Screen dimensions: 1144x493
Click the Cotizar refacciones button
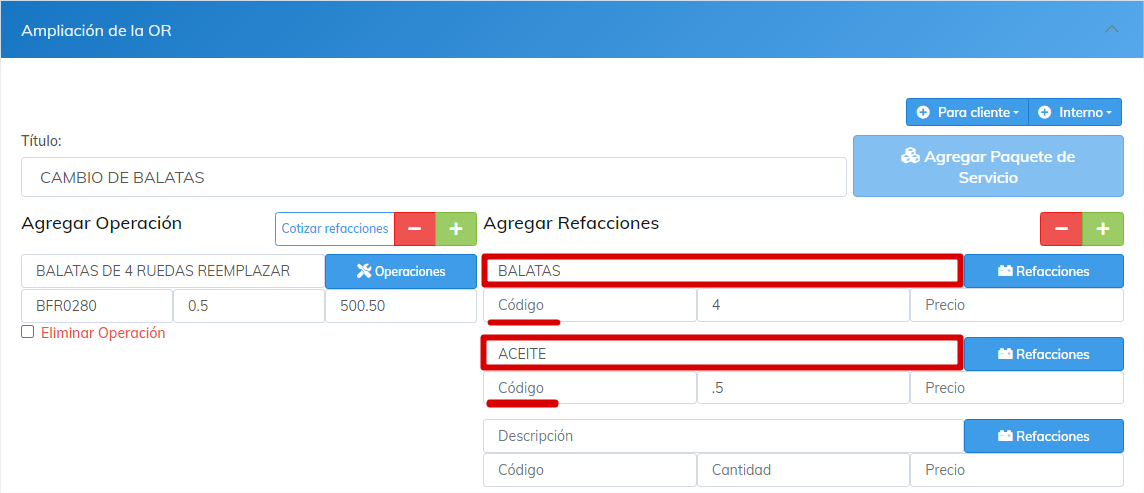pyautogui.click(x=334, y=229)
